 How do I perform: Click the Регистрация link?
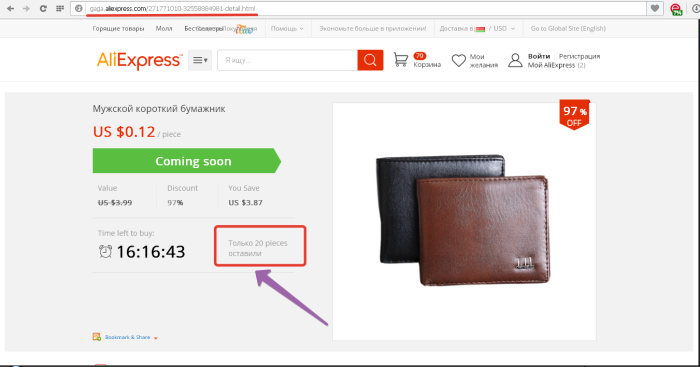579,56
